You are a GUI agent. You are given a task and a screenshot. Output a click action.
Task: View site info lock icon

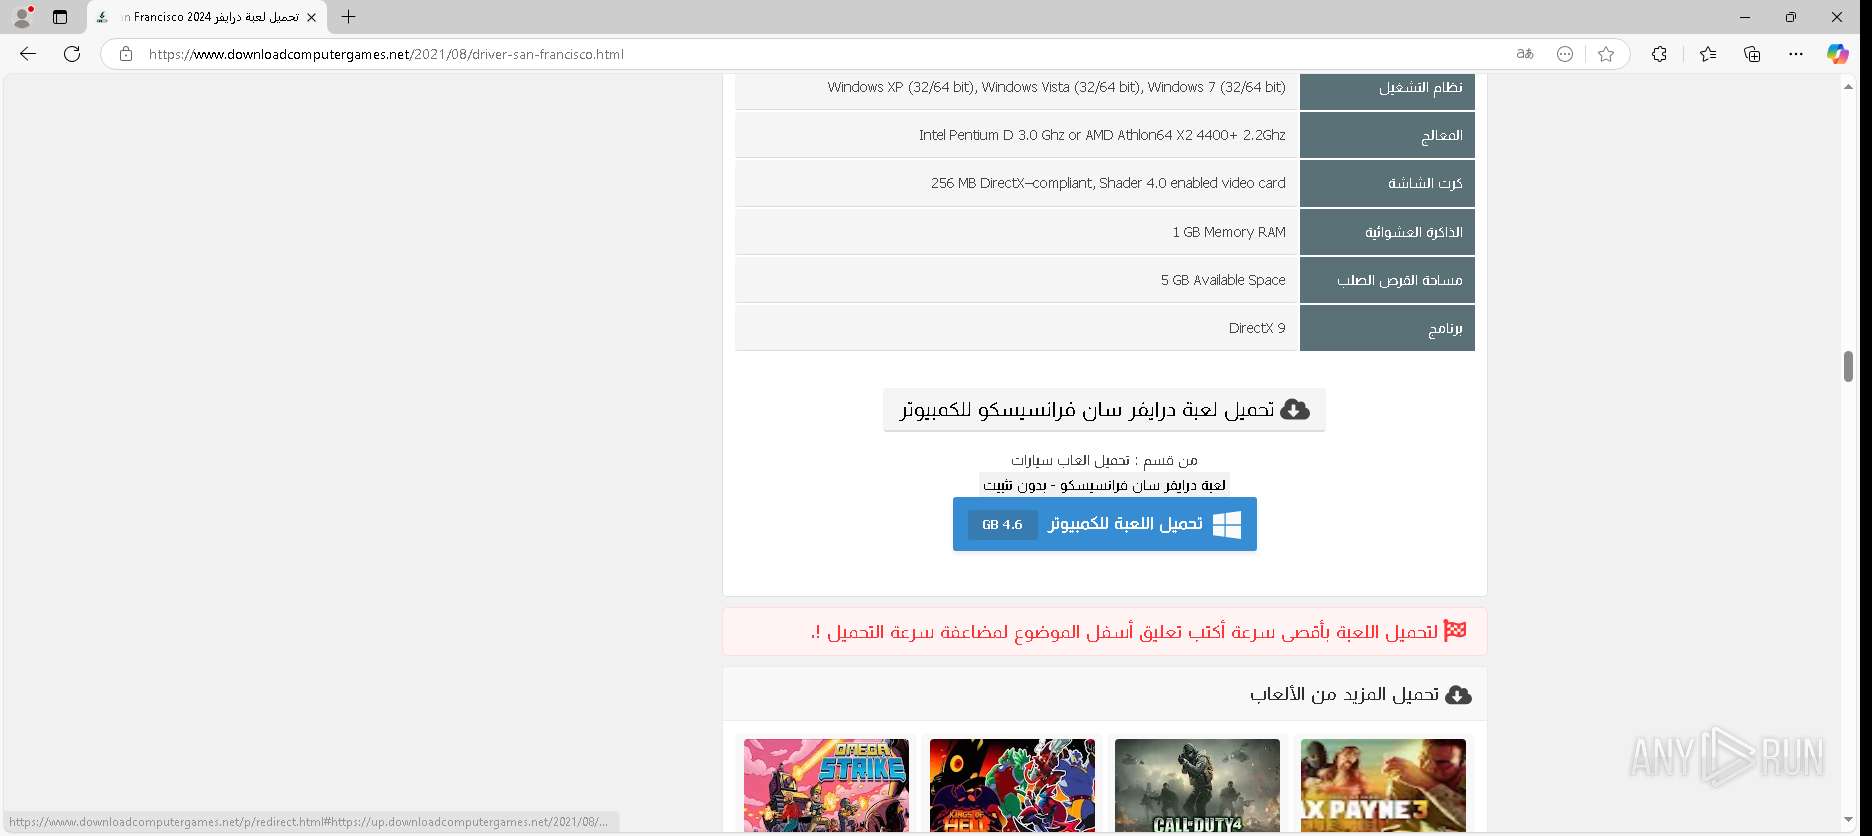tap(126, 54)
